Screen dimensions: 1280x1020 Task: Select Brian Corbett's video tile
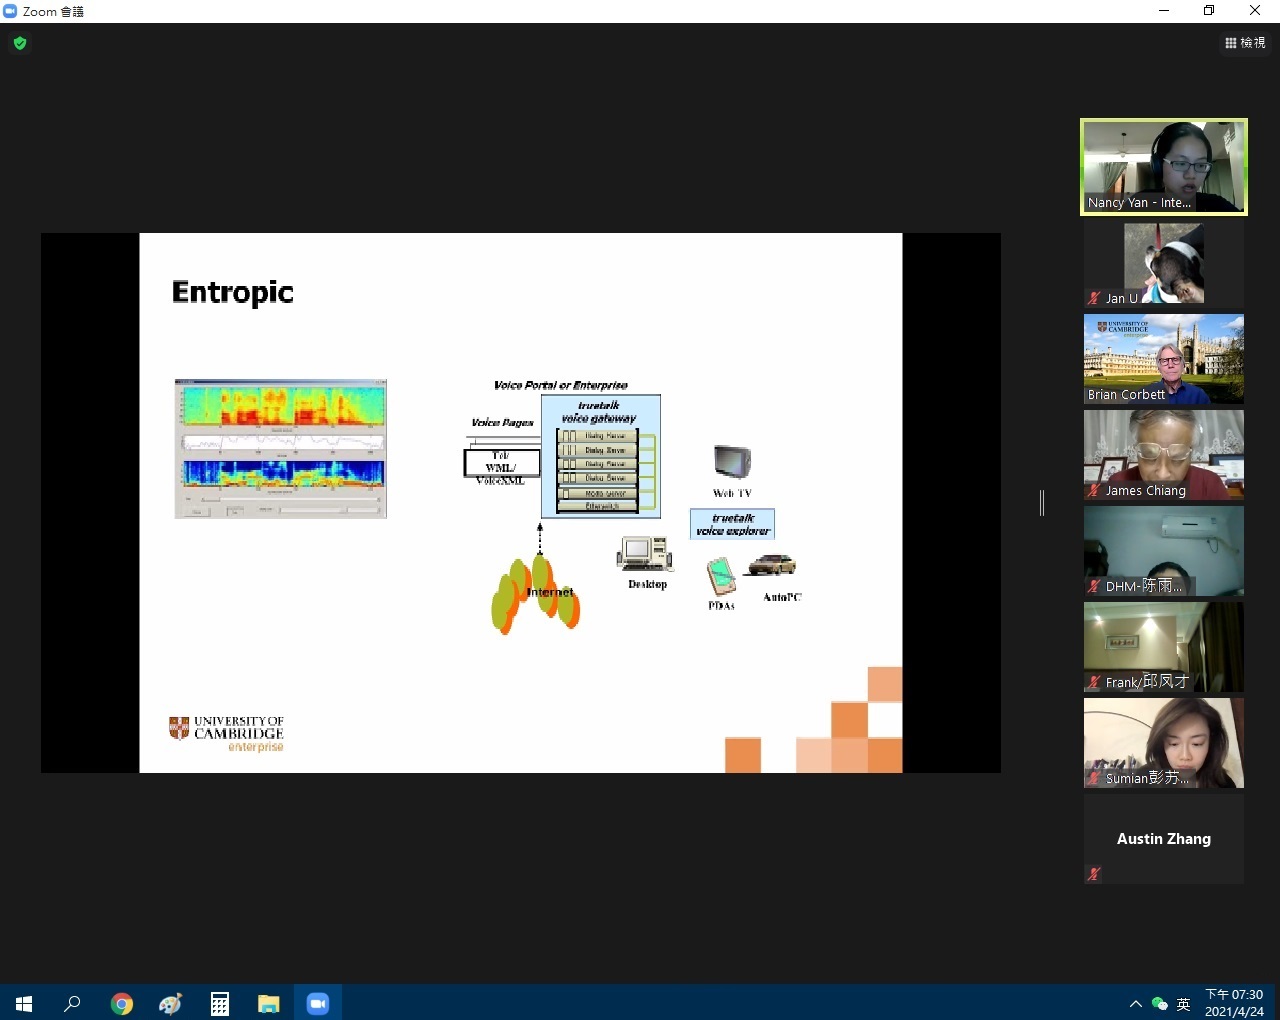click(x=1163, y=359)
